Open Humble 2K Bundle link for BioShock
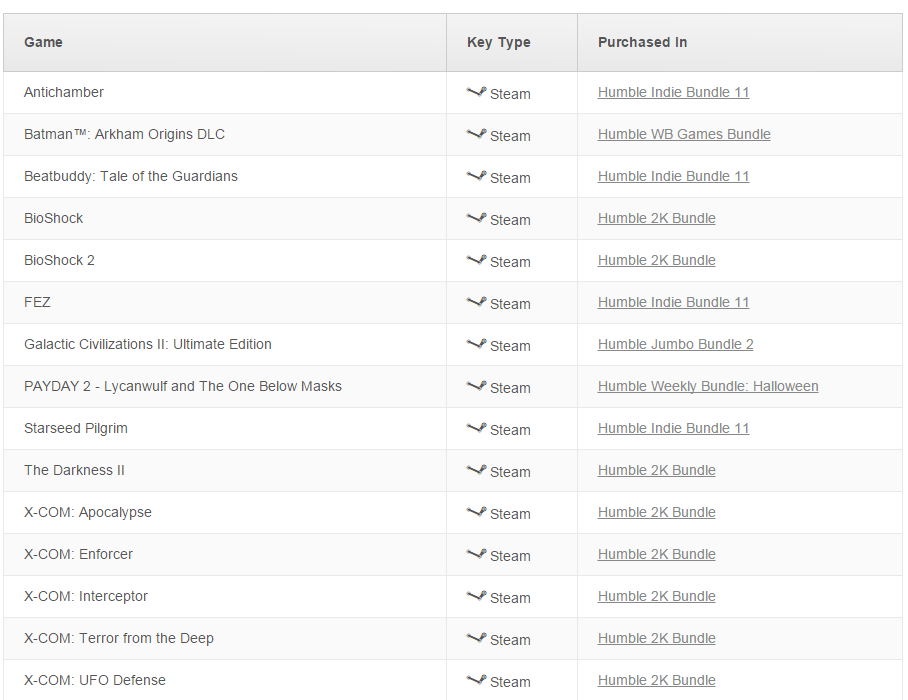The height and width of the screenshot is (700, 908). [657, 218]
